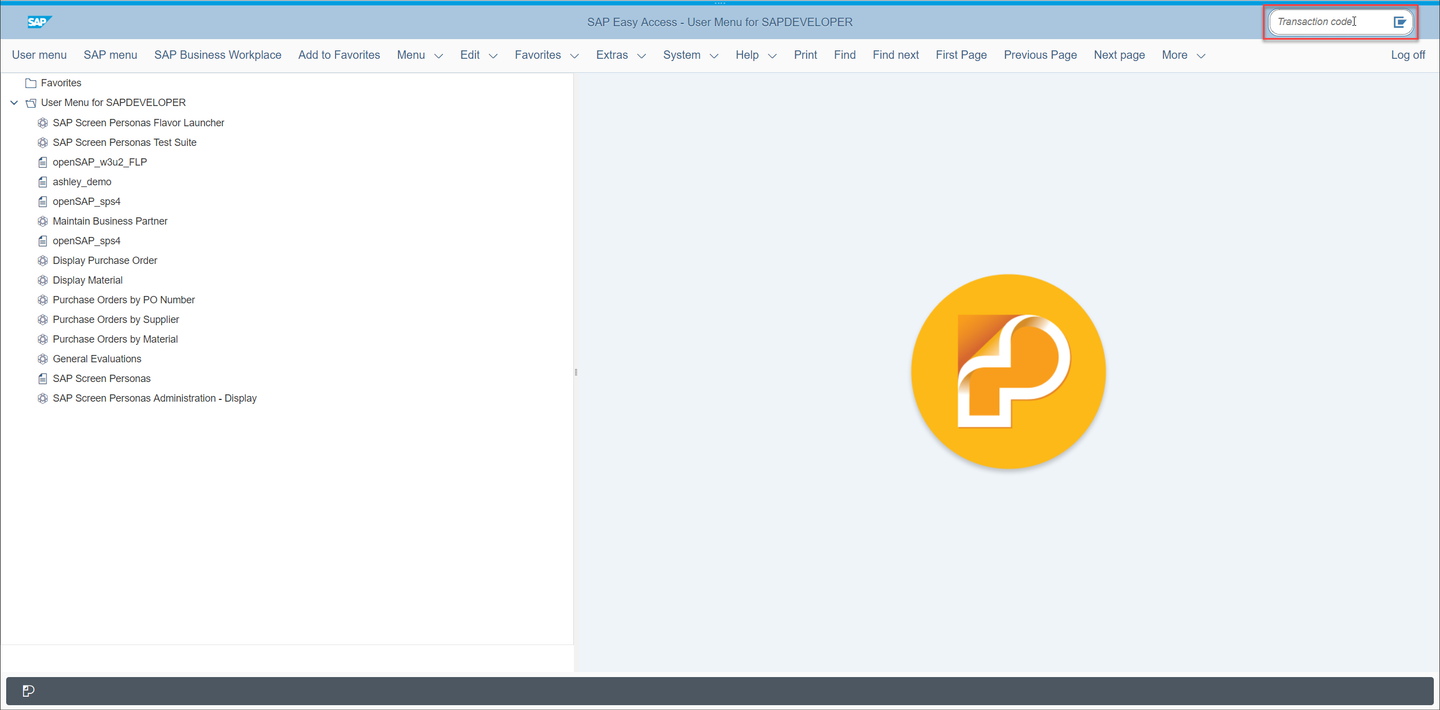Image resolution: width=1440 pixels, height=710 pixels.
Task: Click Add to Favorites
Action: click(x=339, y=55)
